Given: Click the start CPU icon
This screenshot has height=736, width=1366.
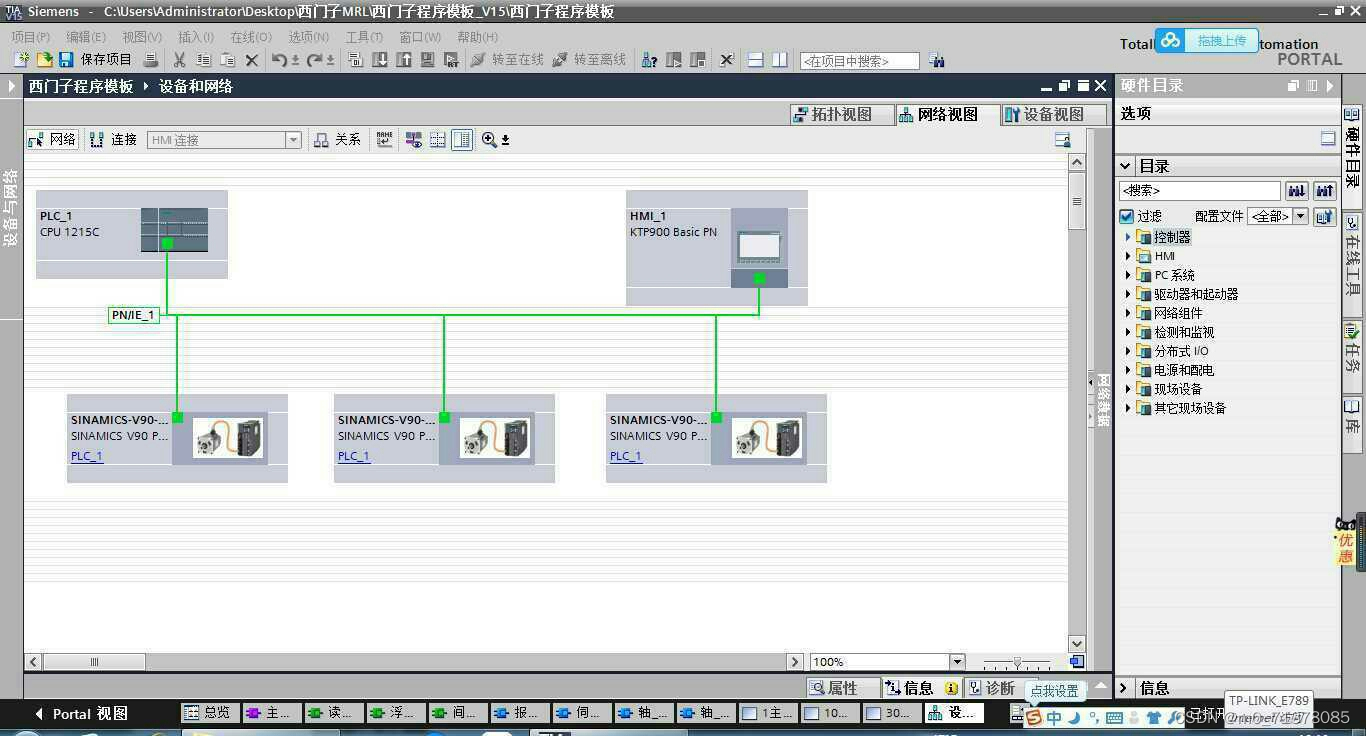Looking at the screenshot, I should [674, 60].
